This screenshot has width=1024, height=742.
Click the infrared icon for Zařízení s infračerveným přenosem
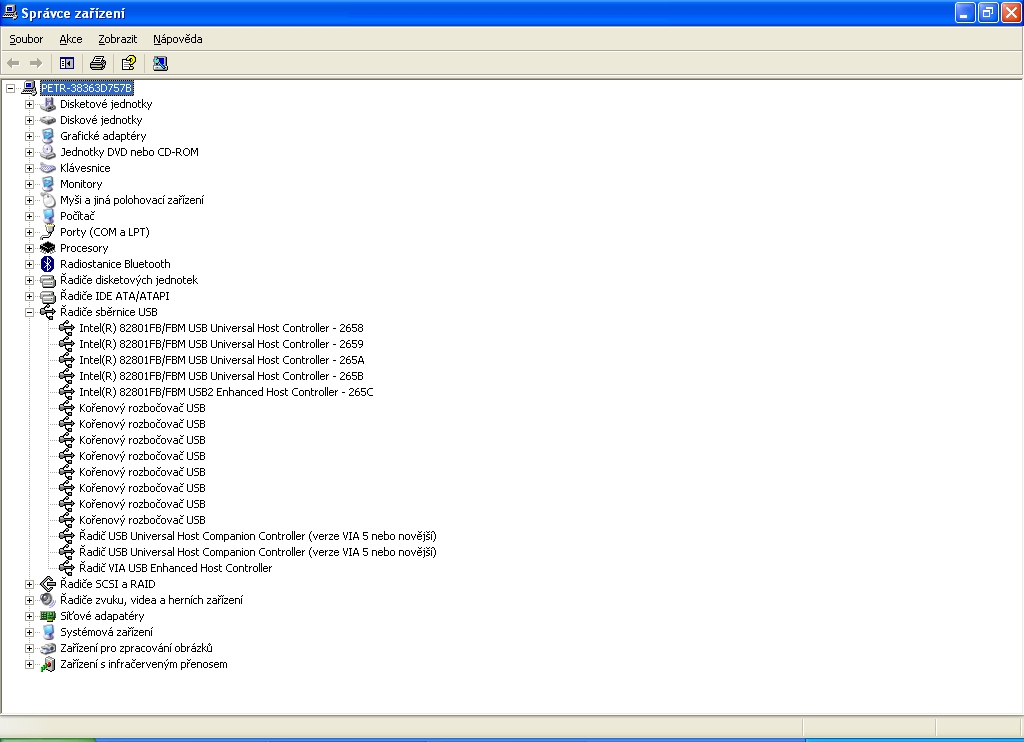[x=48, y=664]
